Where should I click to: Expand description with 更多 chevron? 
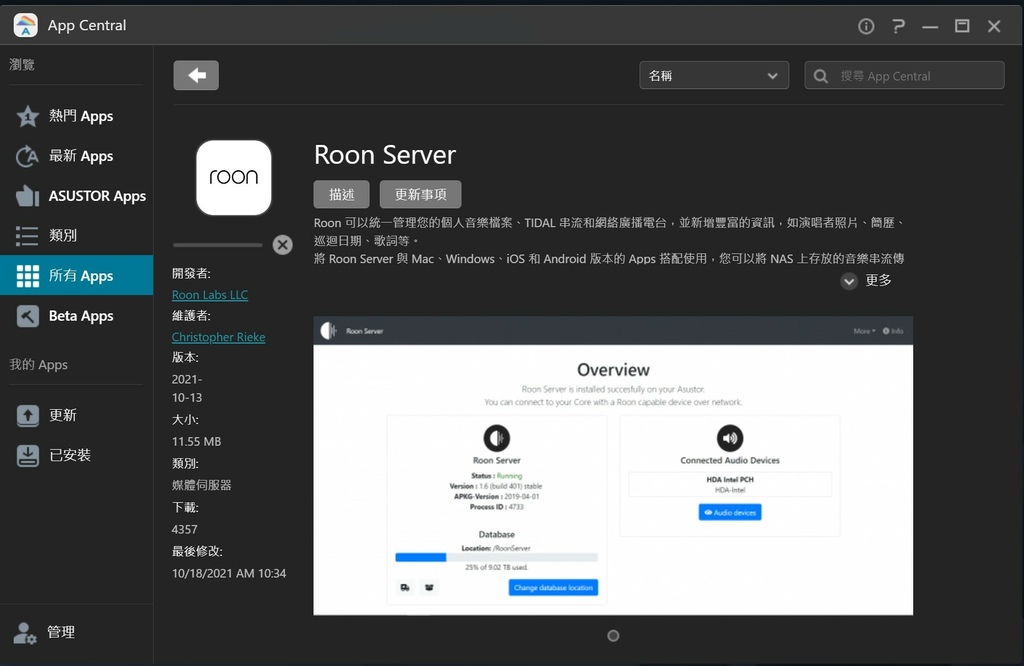[x=849, y=281]
